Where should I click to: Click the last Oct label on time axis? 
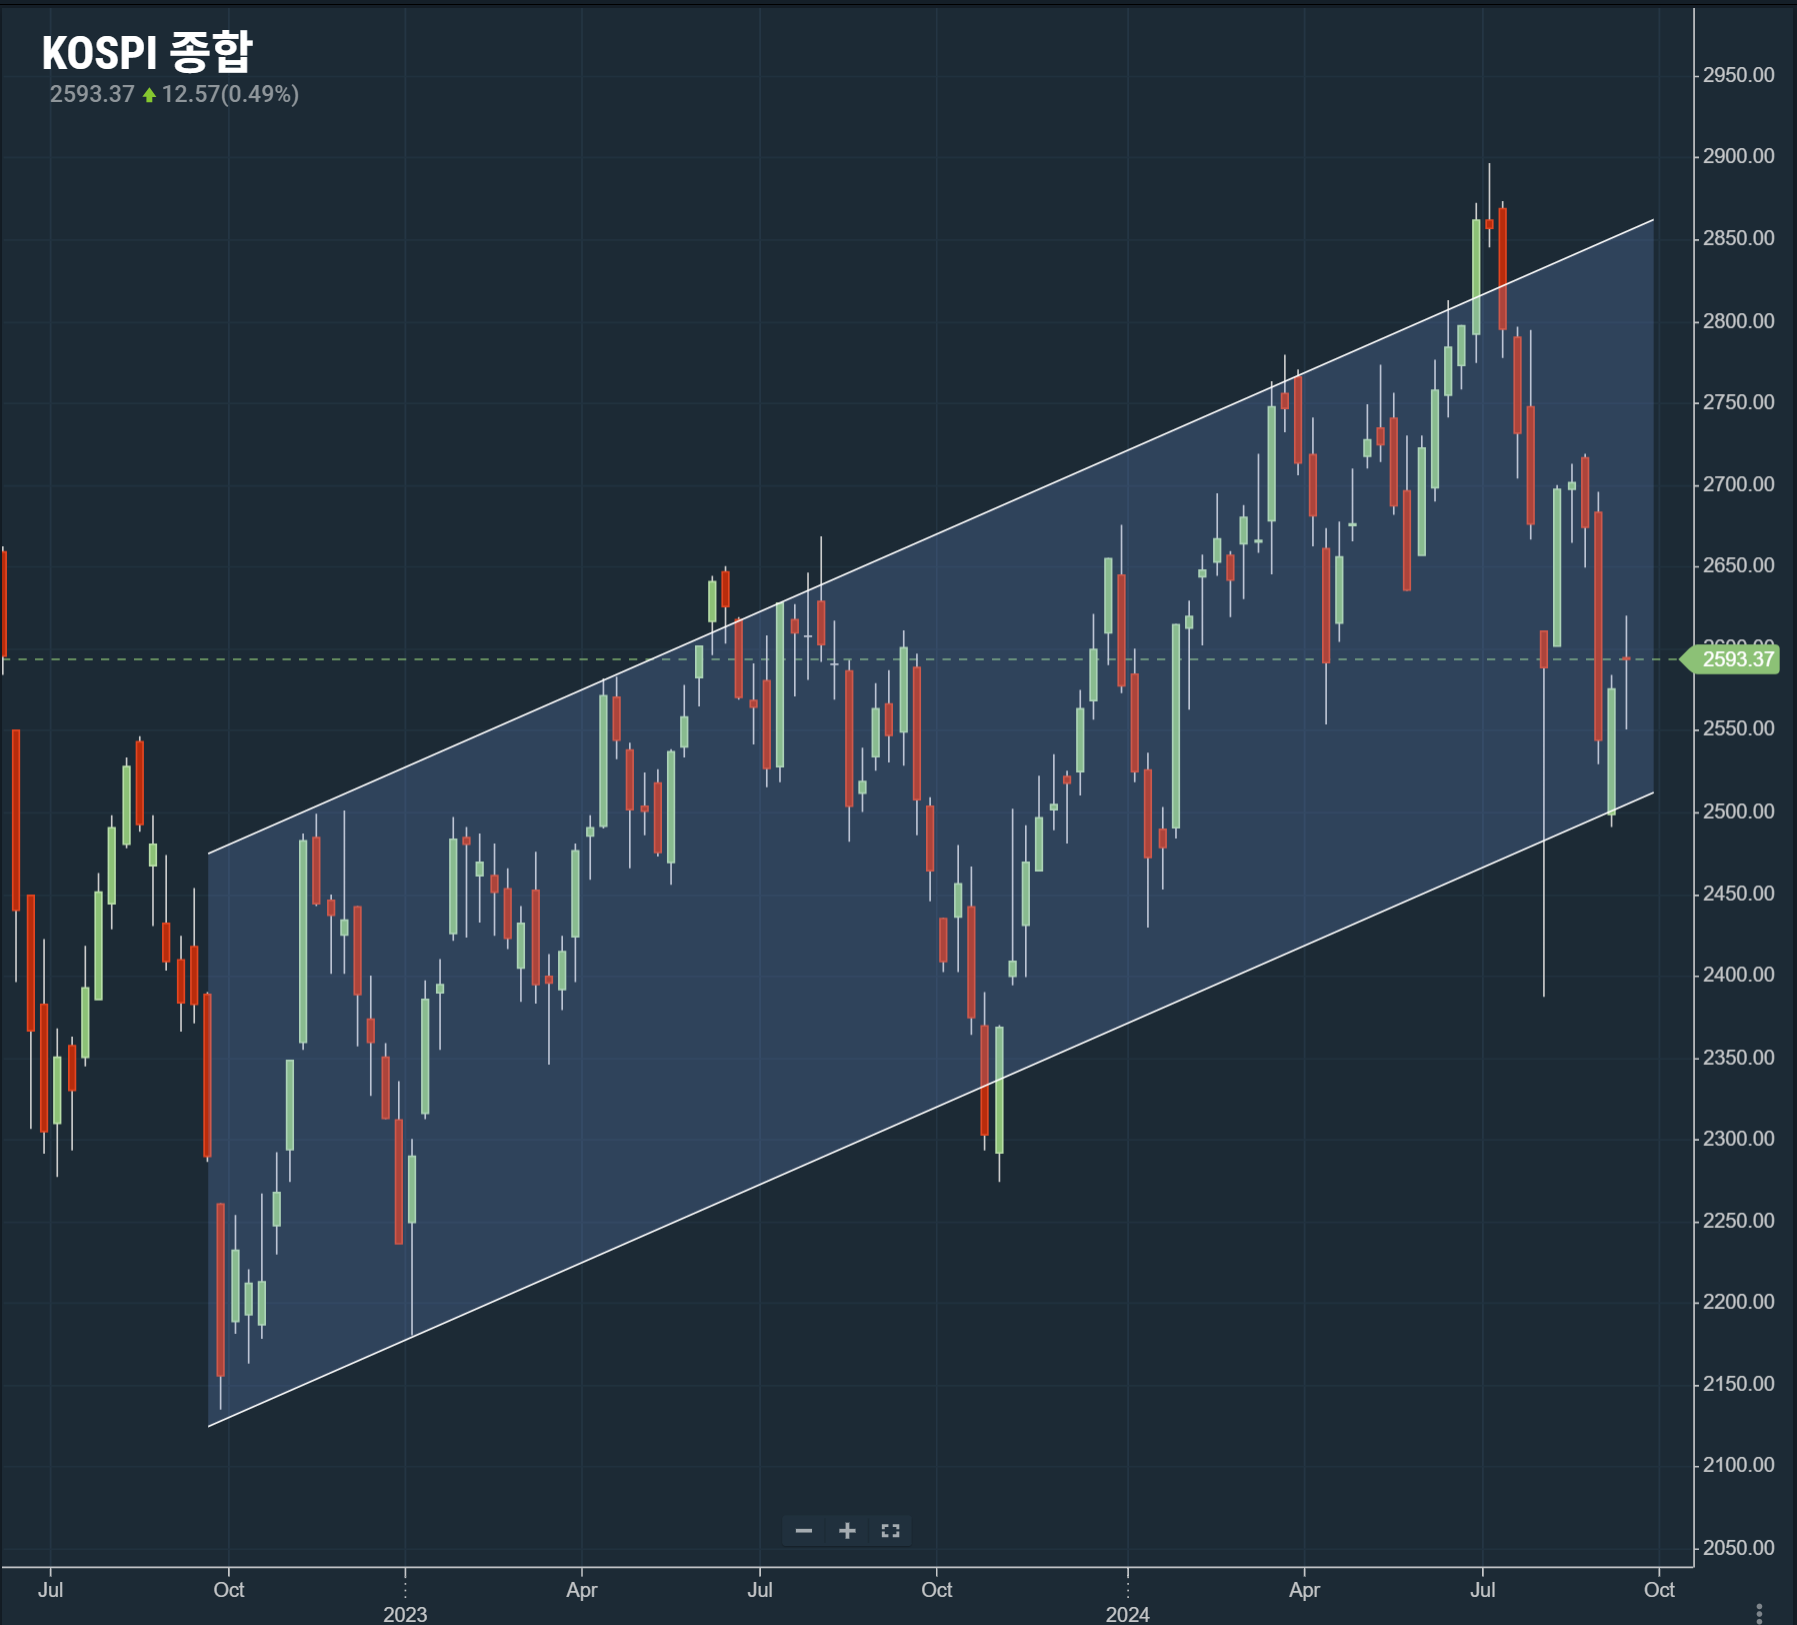pyautogui.click(x=1659, y=1590)
